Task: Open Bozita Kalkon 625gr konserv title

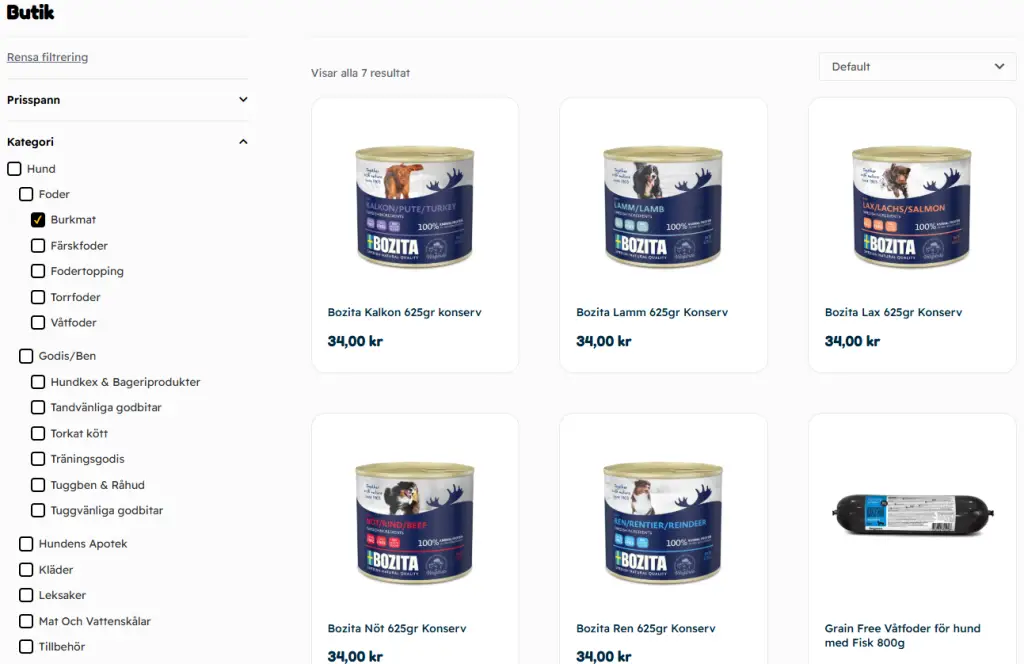Action: click(x=404, y=312)
